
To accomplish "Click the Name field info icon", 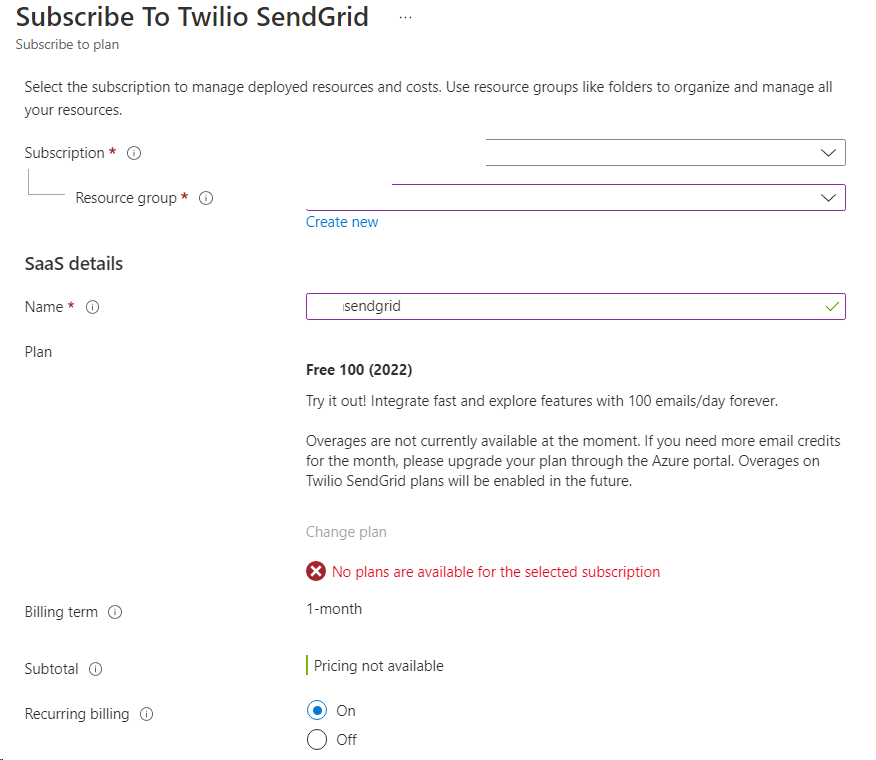I will tap(93, 307).
